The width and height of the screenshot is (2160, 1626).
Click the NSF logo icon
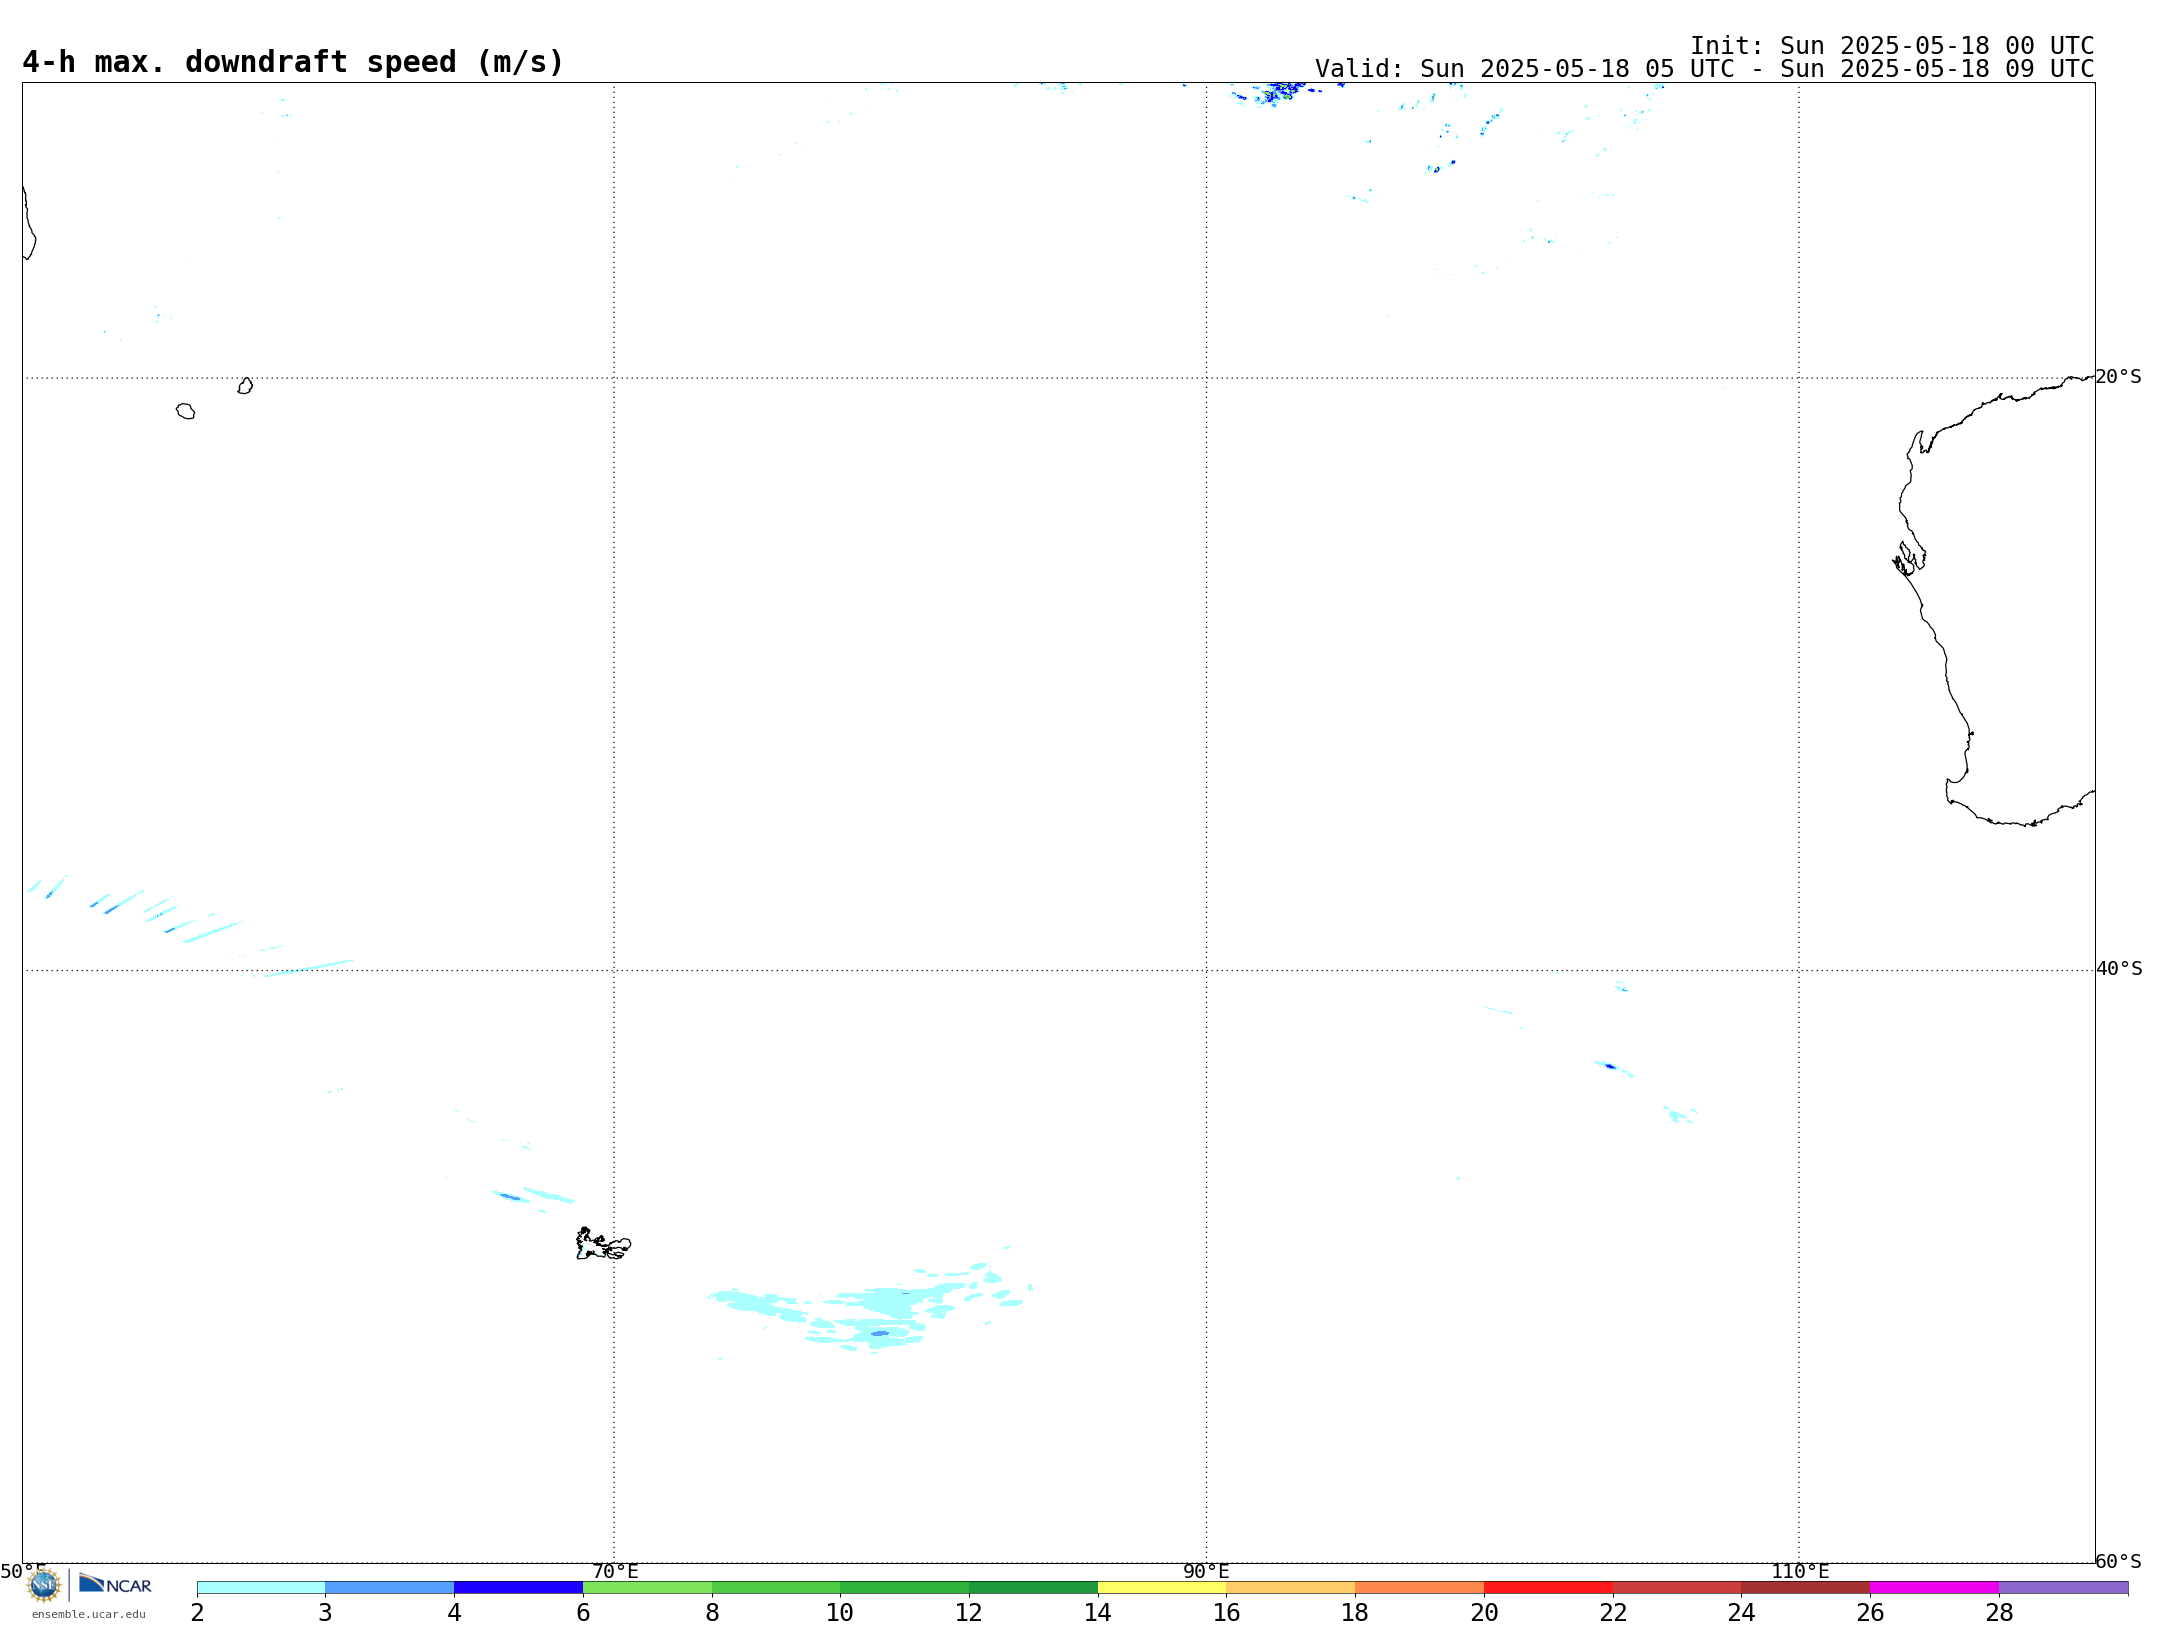44,1585
